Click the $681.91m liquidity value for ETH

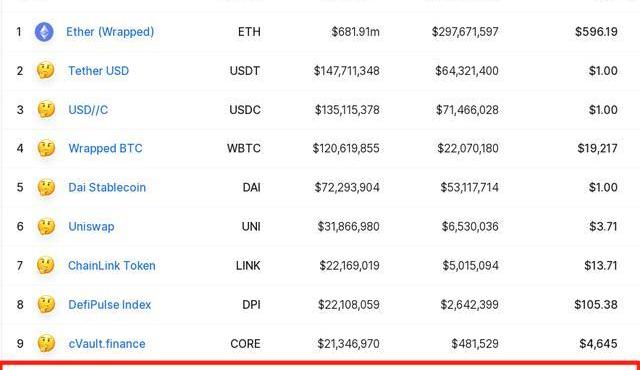coord(355,32)
